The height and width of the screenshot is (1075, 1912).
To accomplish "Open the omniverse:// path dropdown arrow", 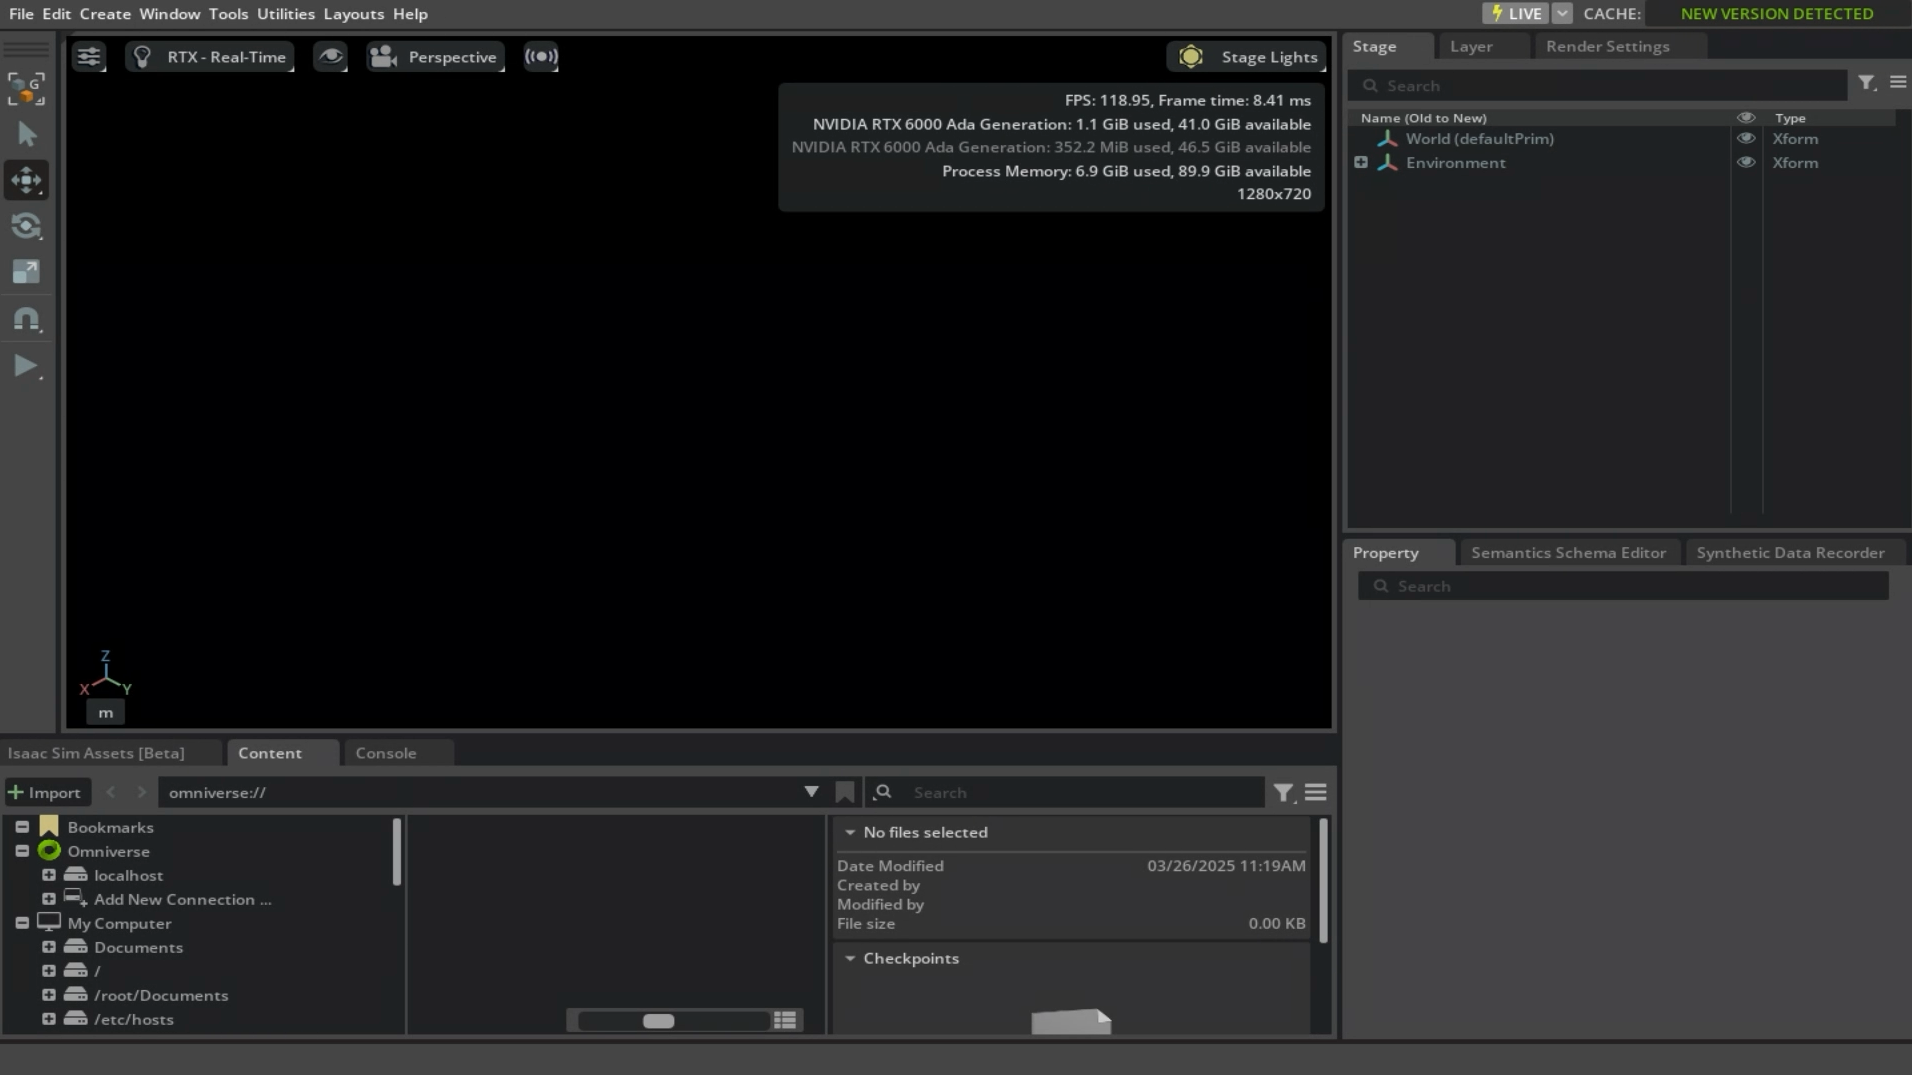I will click(x=811, y=792).
